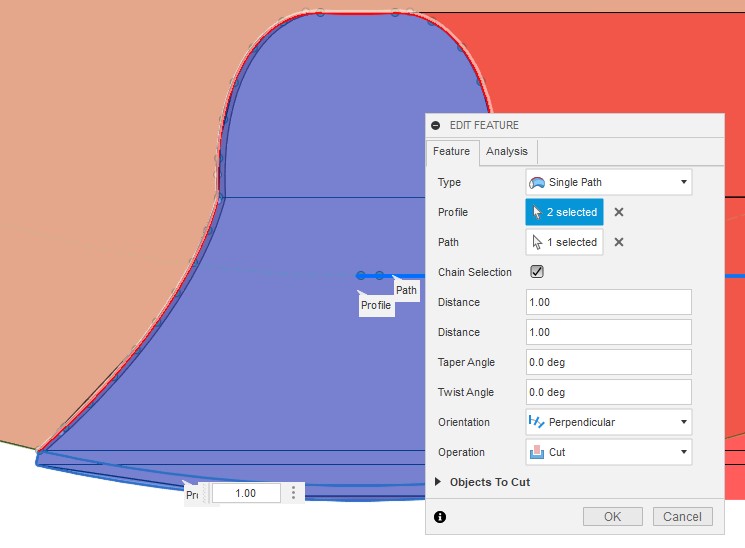Viewport: 745px width, 548px height.
Task: Click the info icon in dialog footer
Action: tap(440, 517)
